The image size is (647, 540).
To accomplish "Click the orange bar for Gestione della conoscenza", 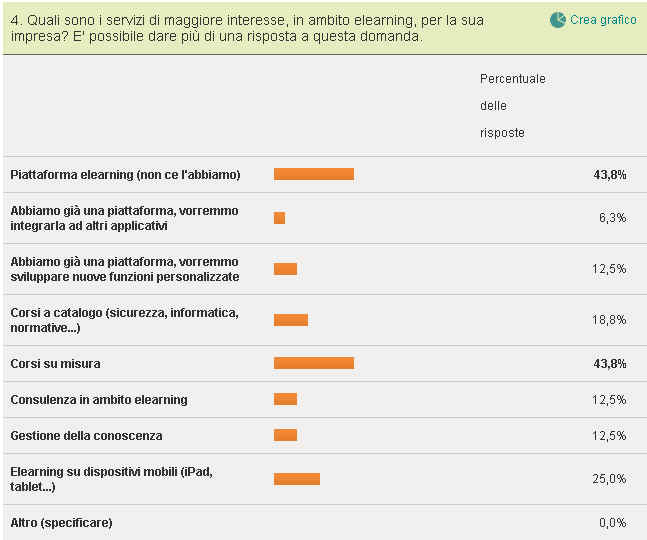I will [285, 435].
